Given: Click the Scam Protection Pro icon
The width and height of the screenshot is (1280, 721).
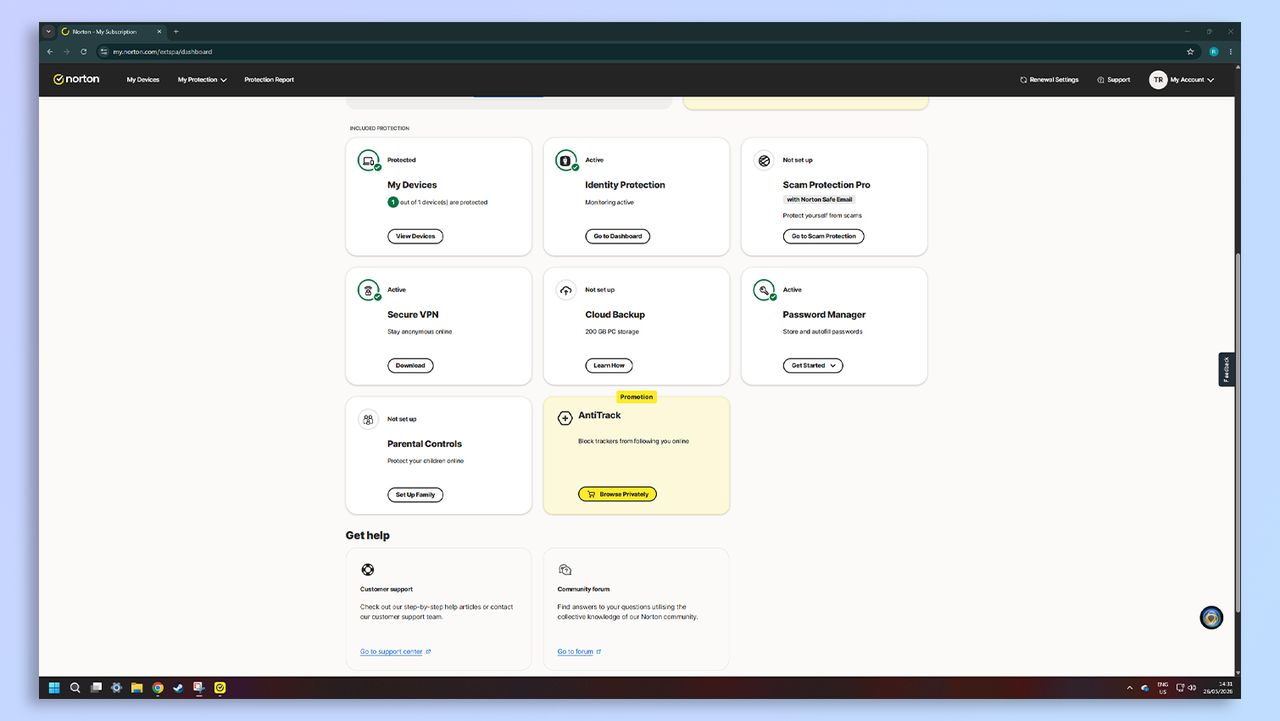Looking at the screenshot, I should 764,160.
